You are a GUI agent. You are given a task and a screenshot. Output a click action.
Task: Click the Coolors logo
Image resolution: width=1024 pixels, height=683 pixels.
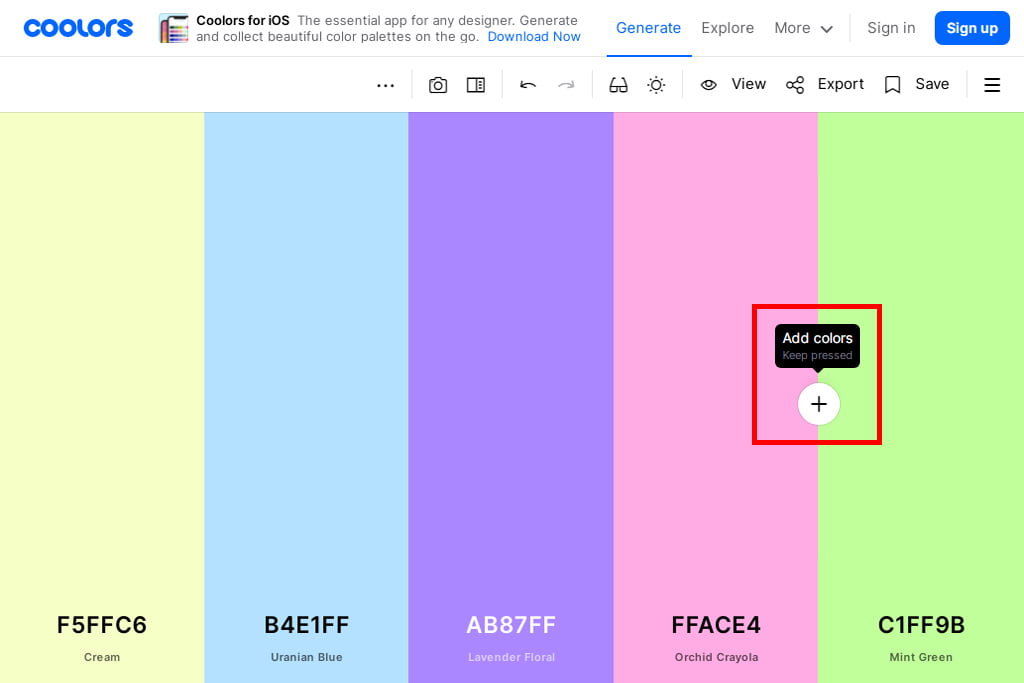[x=78, y=28]
